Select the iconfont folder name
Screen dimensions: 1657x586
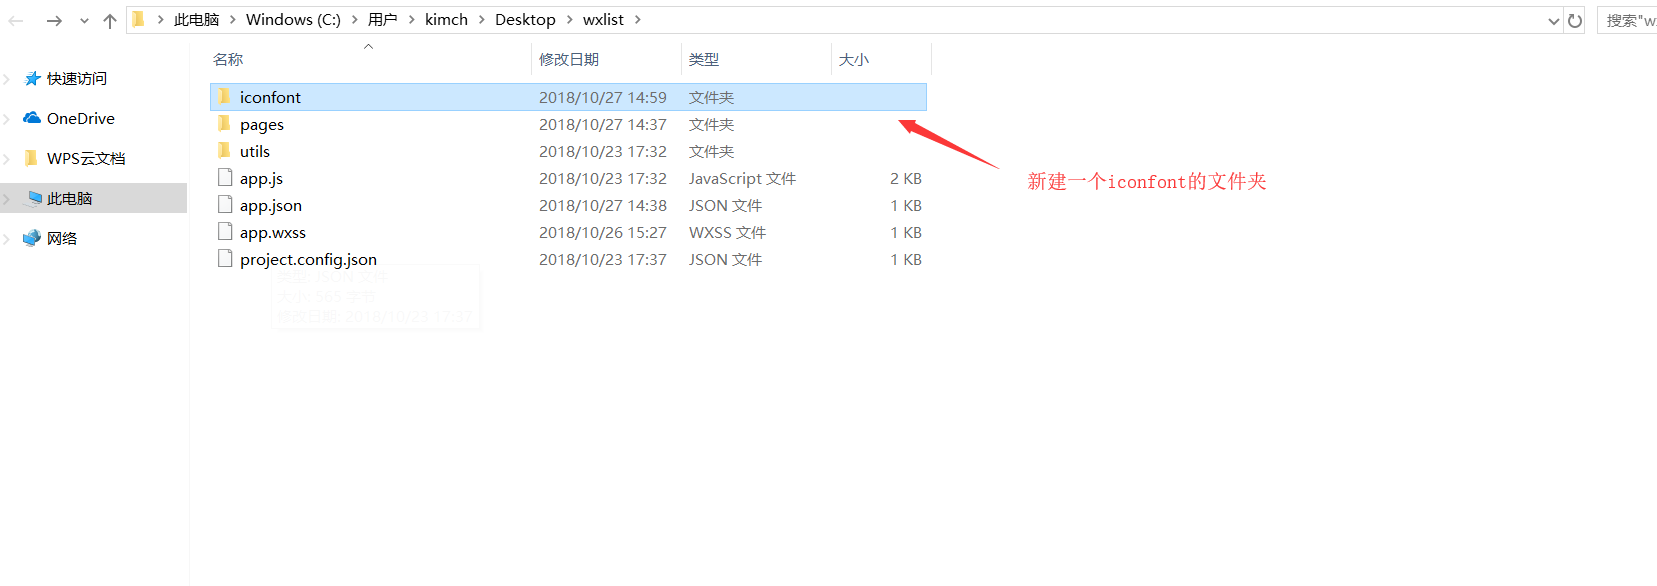pos(270,98)
